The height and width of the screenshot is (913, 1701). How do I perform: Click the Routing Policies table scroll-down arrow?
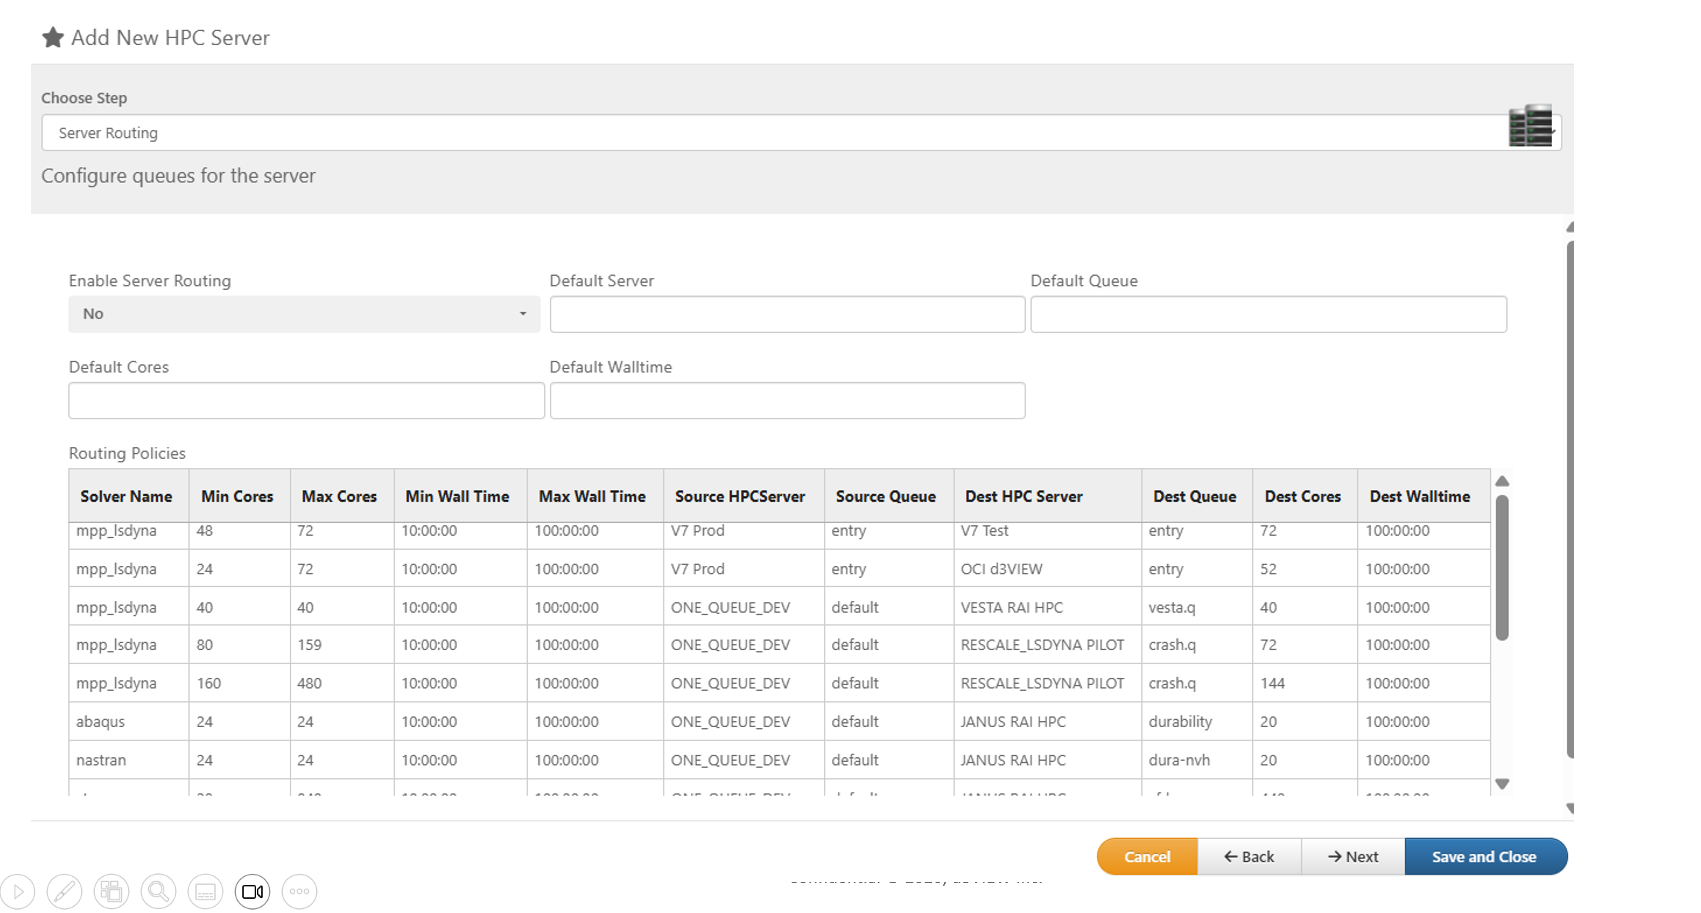pyautogui.click(x=1502, y=784)
